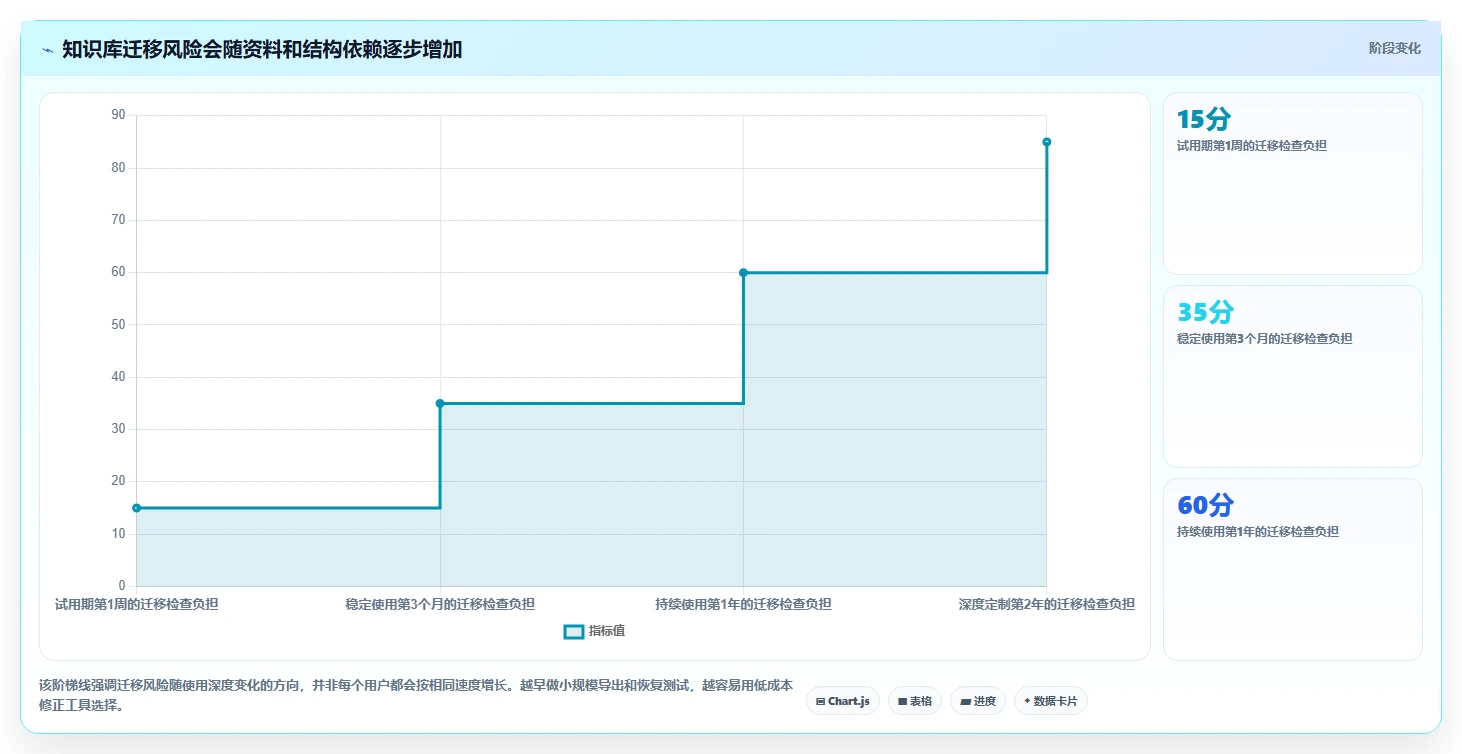Click the 表格 tag
1462x754 pixels.
point(914,701)
